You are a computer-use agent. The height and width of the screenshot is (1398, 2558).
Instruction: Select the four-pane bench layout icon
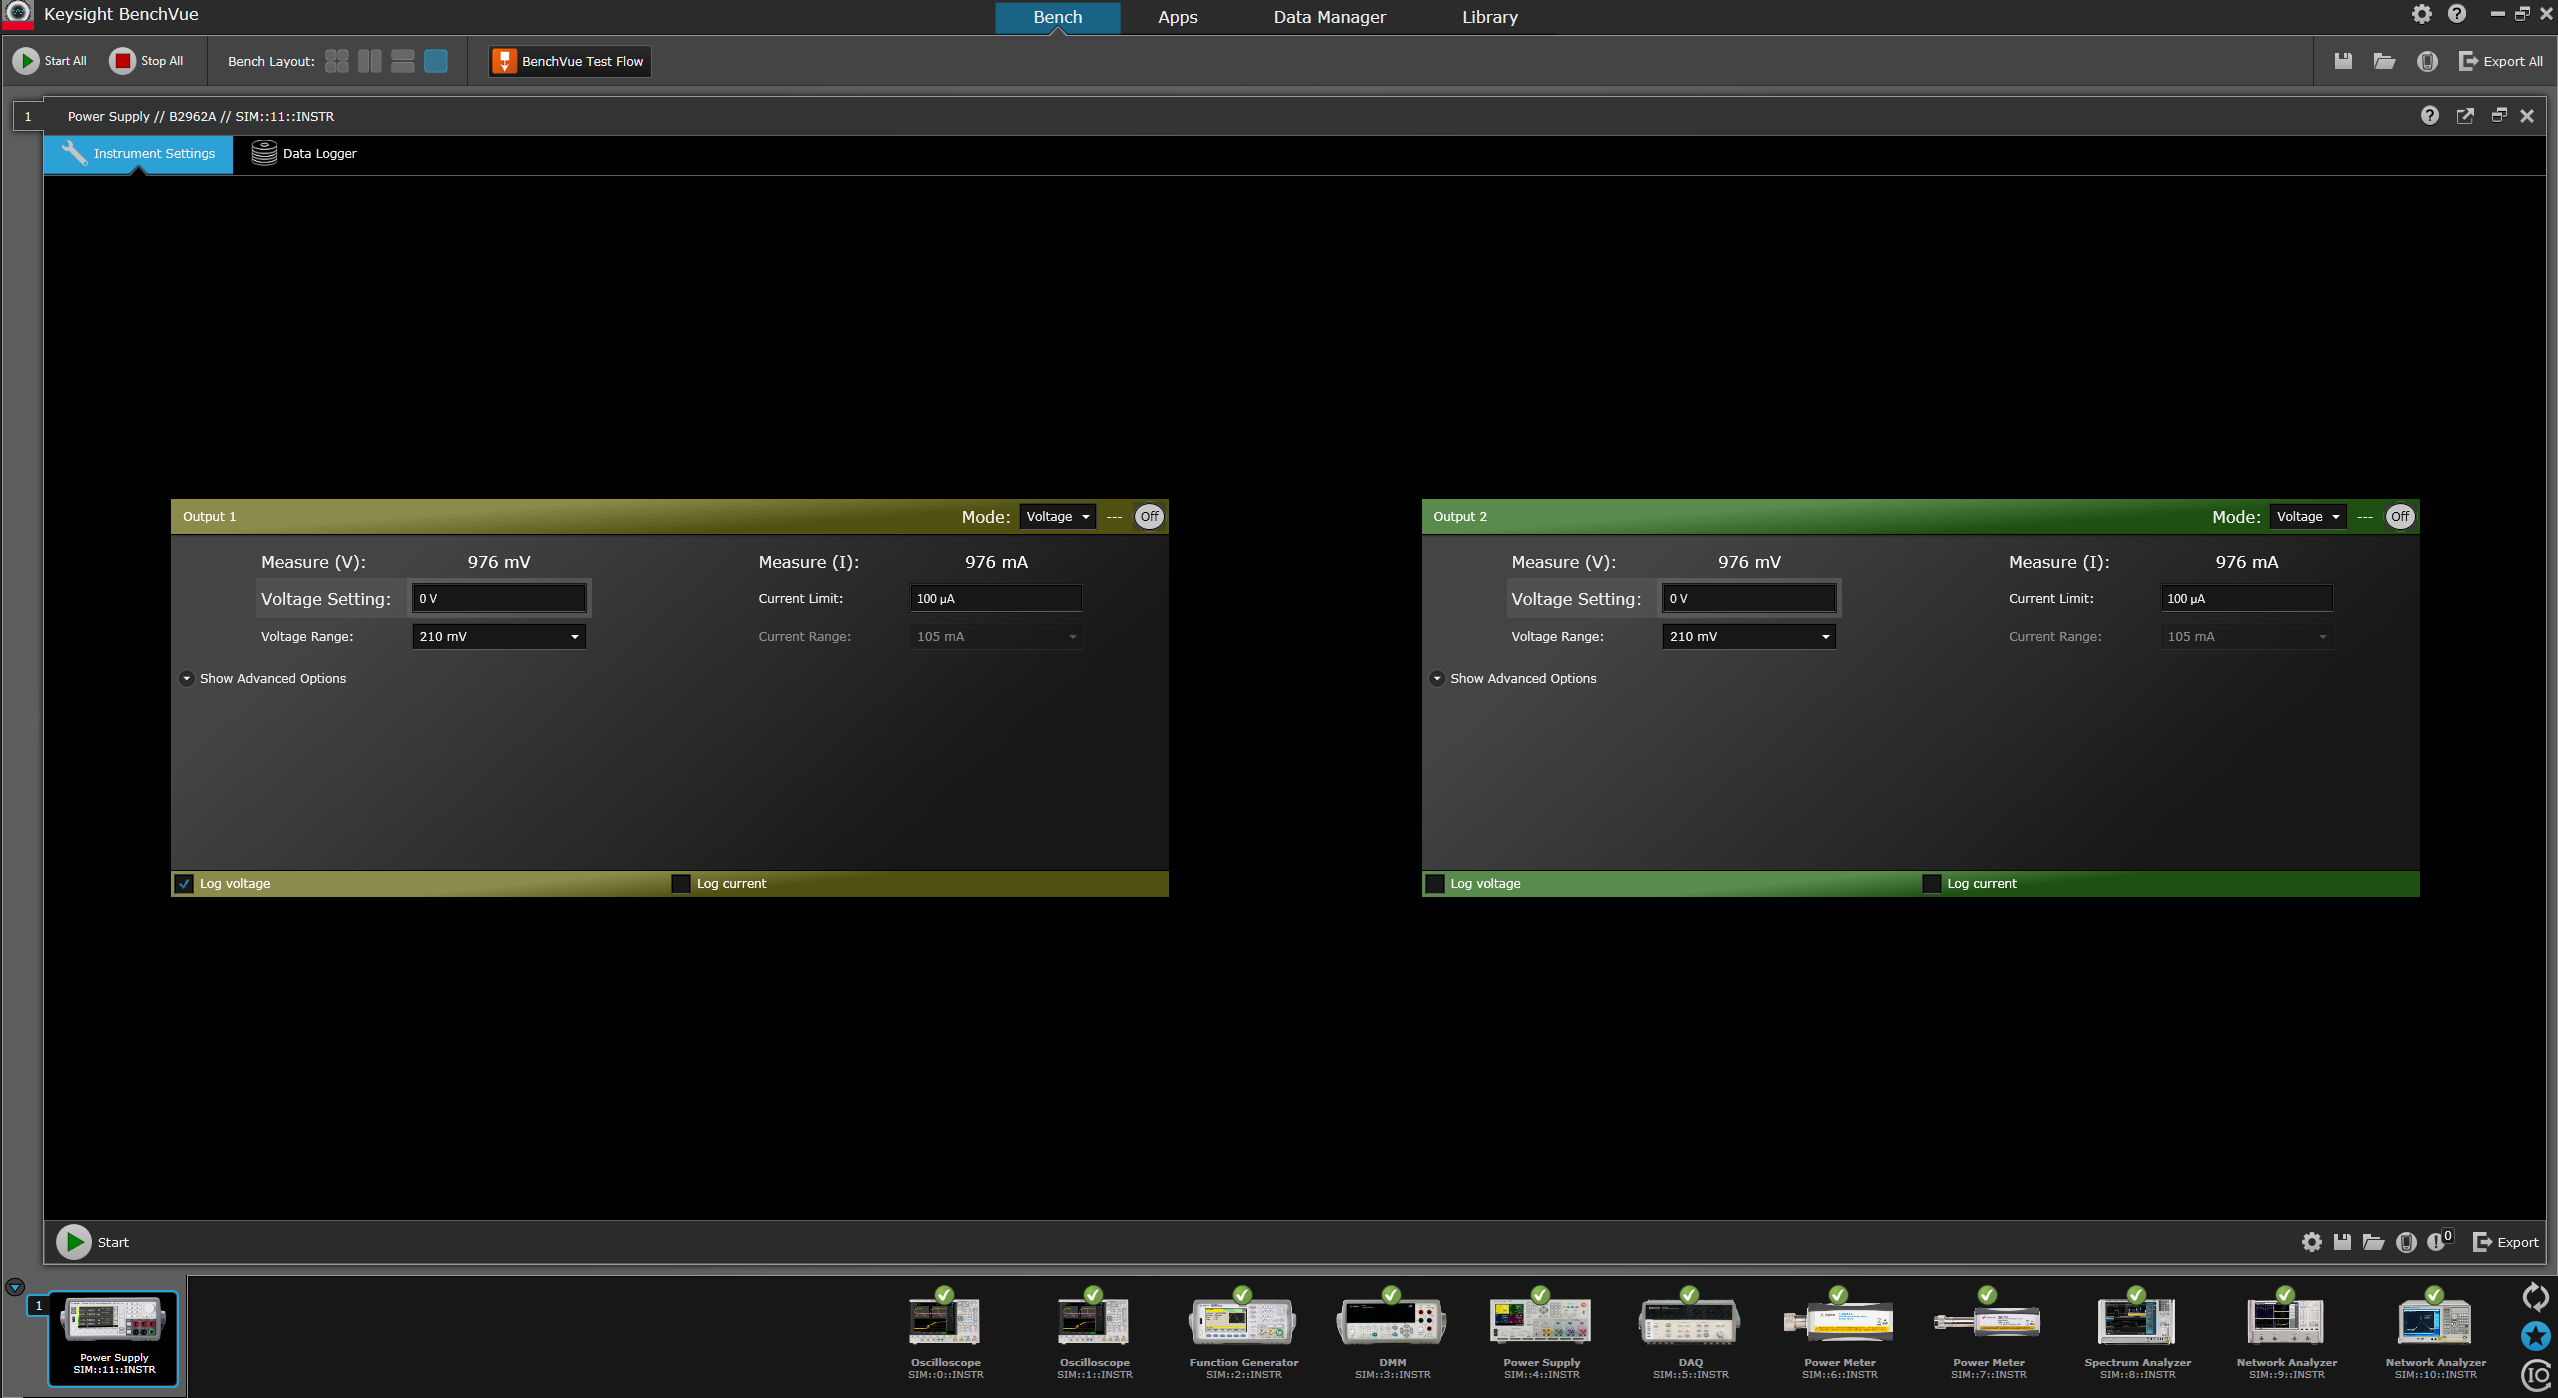click(337, 61)
